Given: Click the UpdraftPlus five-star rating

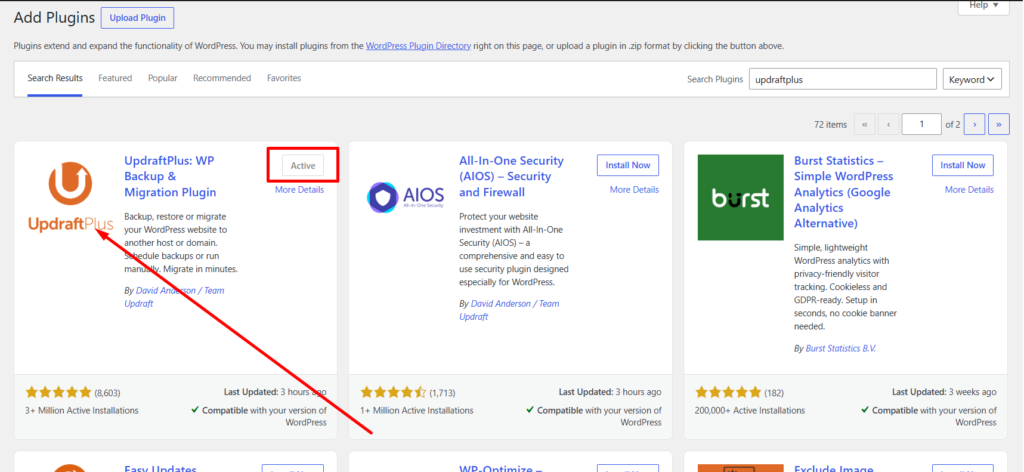Looking at the screenshot, I should (x=59, y=392).
